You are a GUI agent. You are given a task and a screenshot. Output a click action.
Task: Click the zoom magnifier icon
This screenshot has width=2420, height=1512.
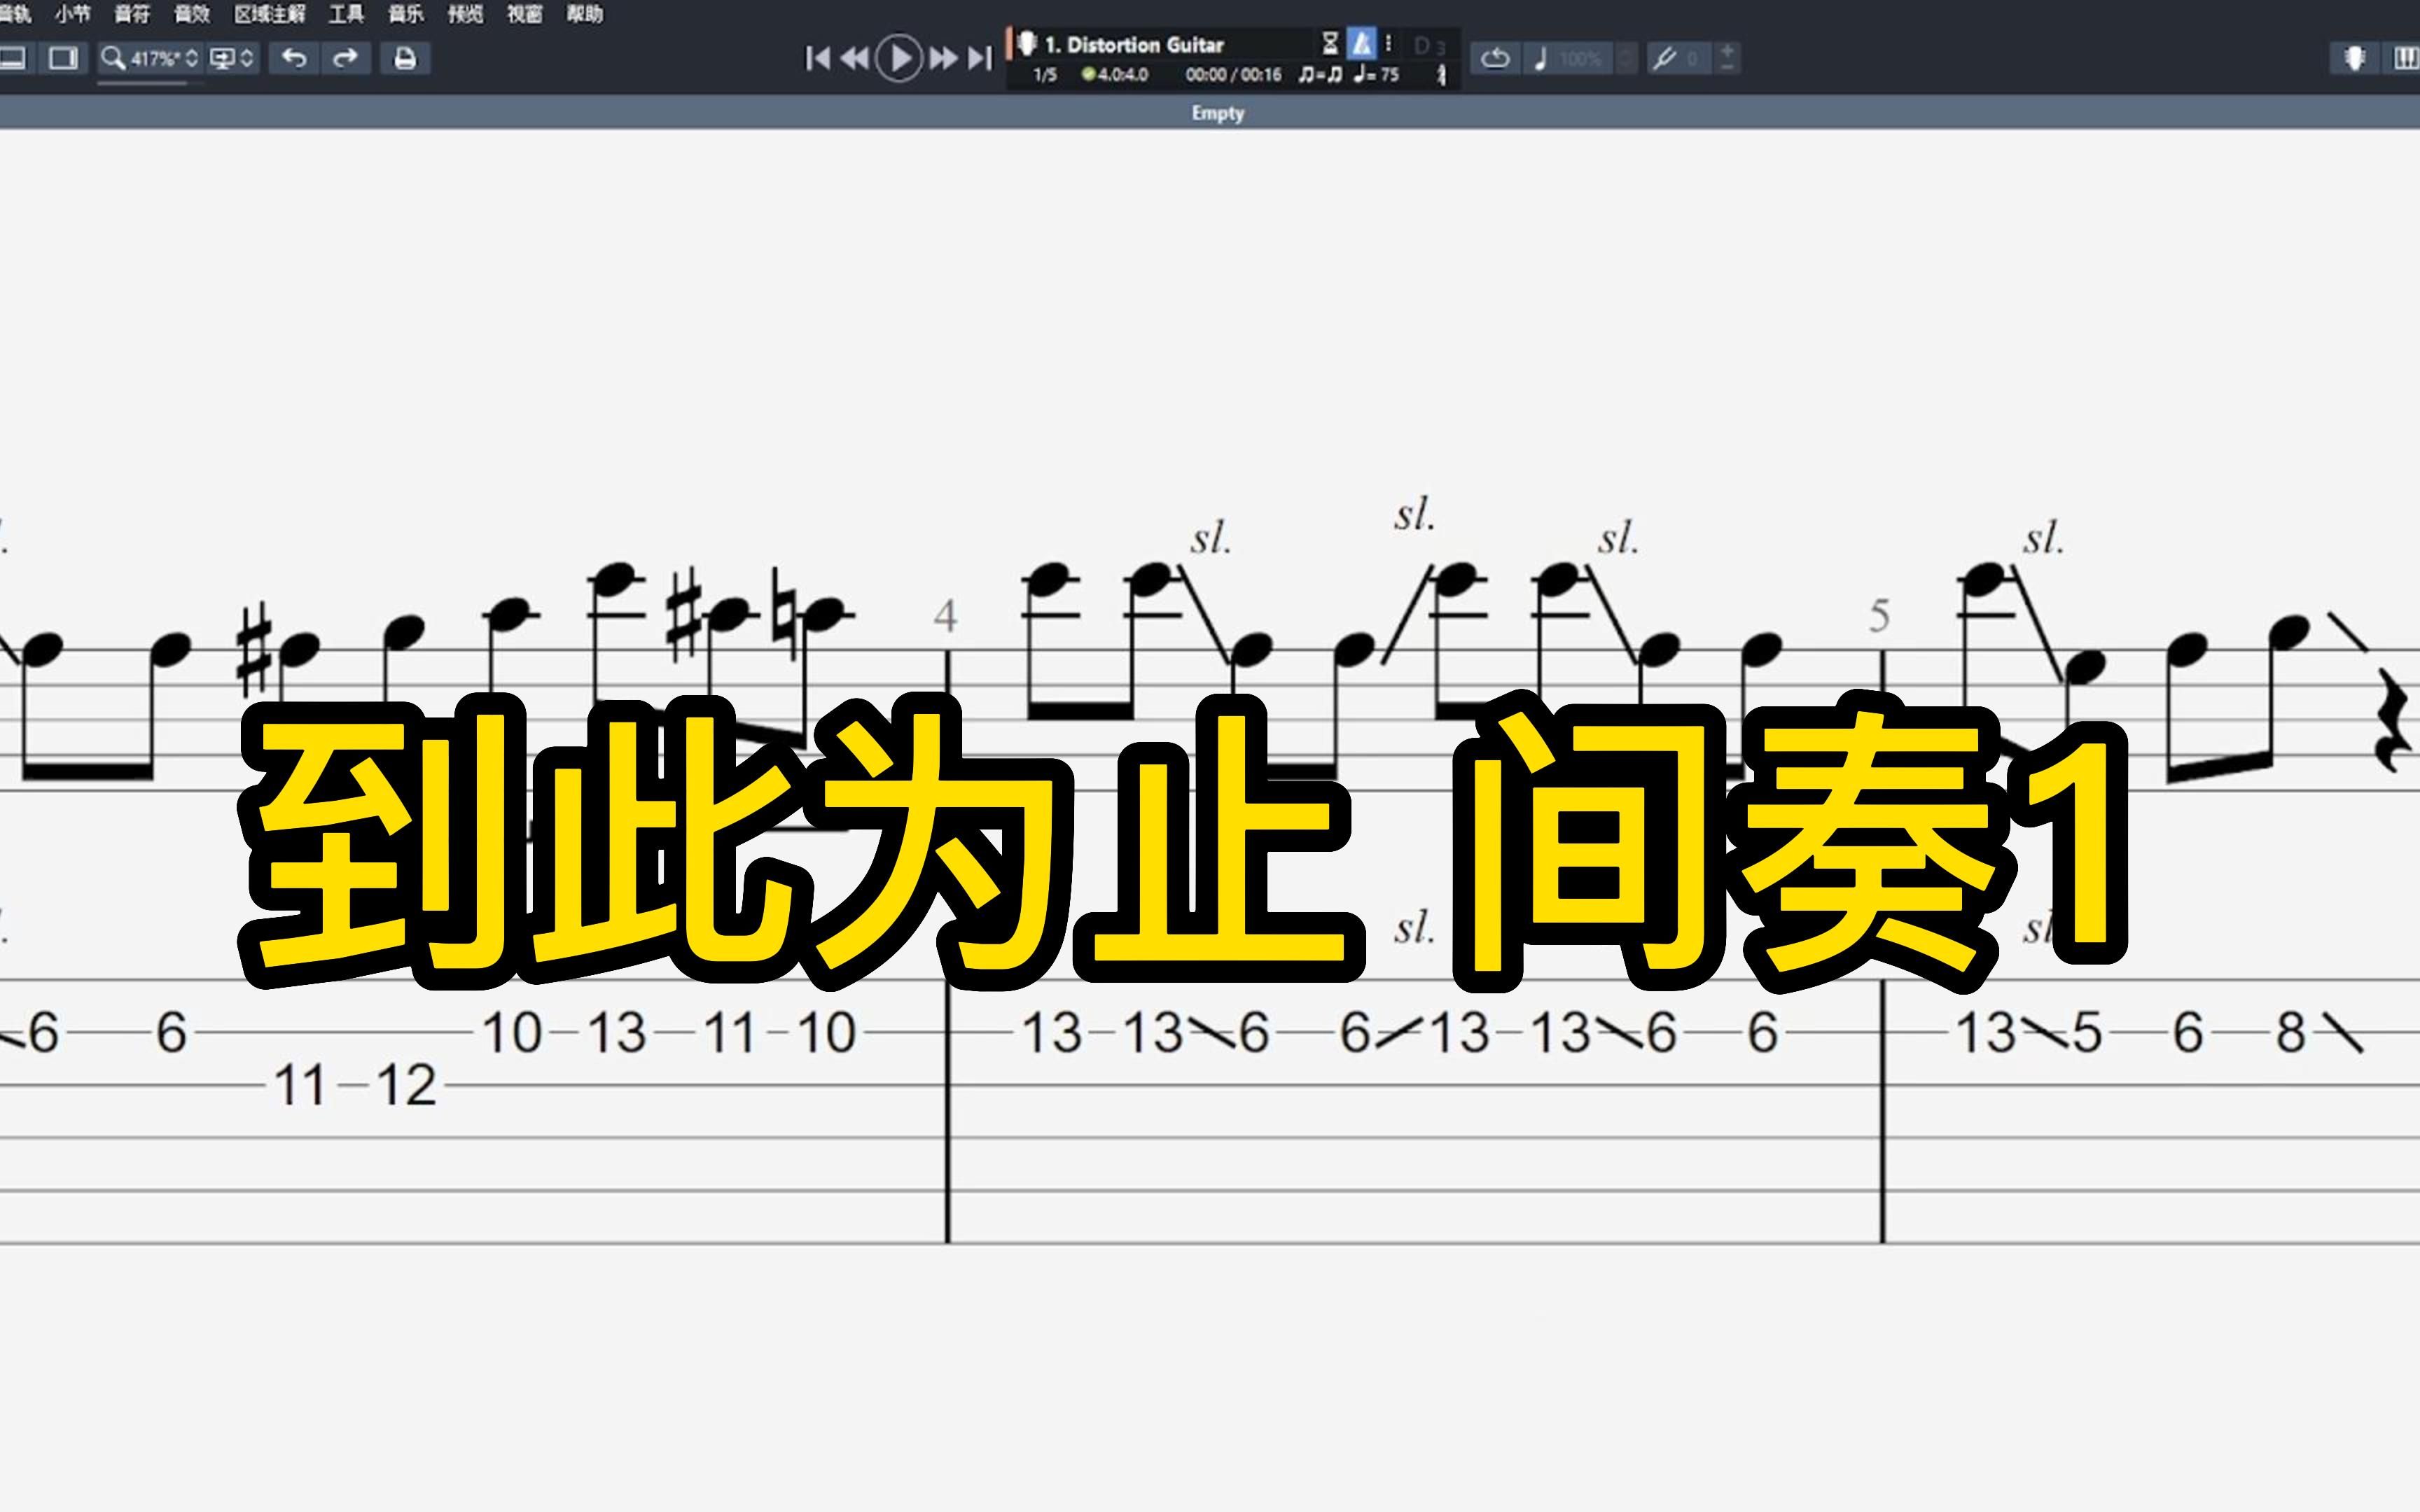point(113,58)
